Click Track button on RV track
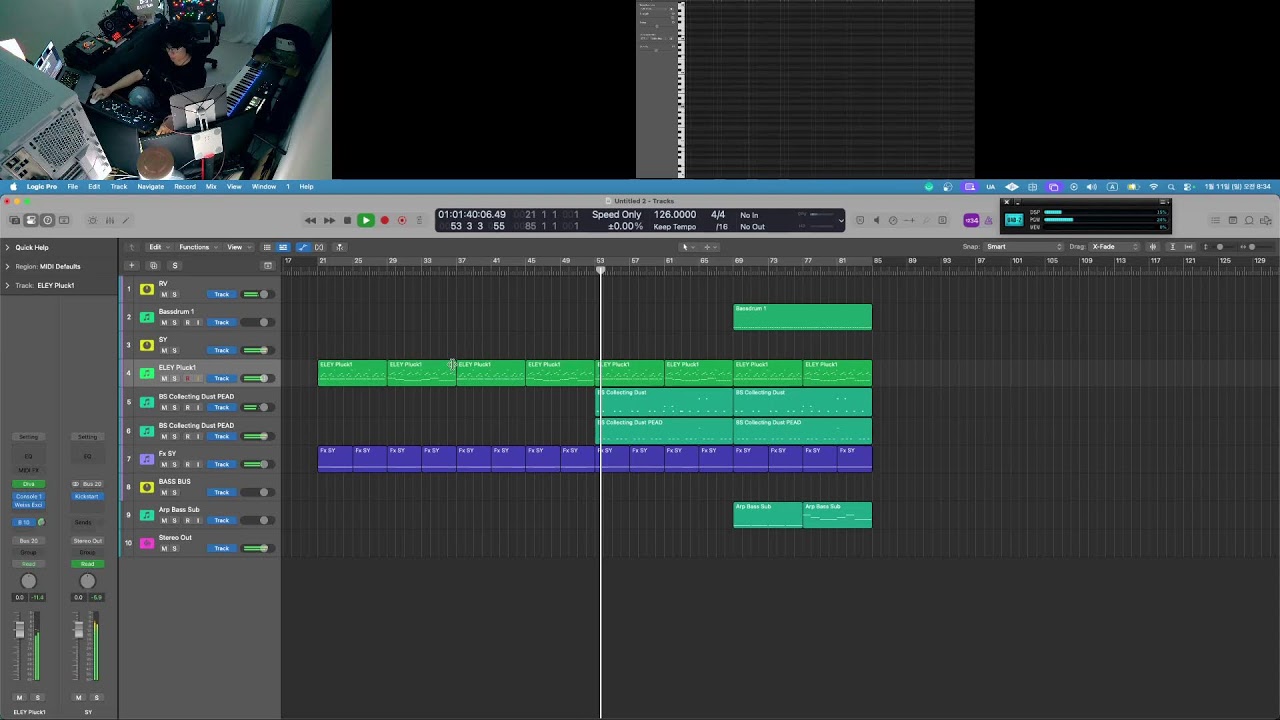The width and height of the screenshot is (1280, 720). (x=222, y=294)
